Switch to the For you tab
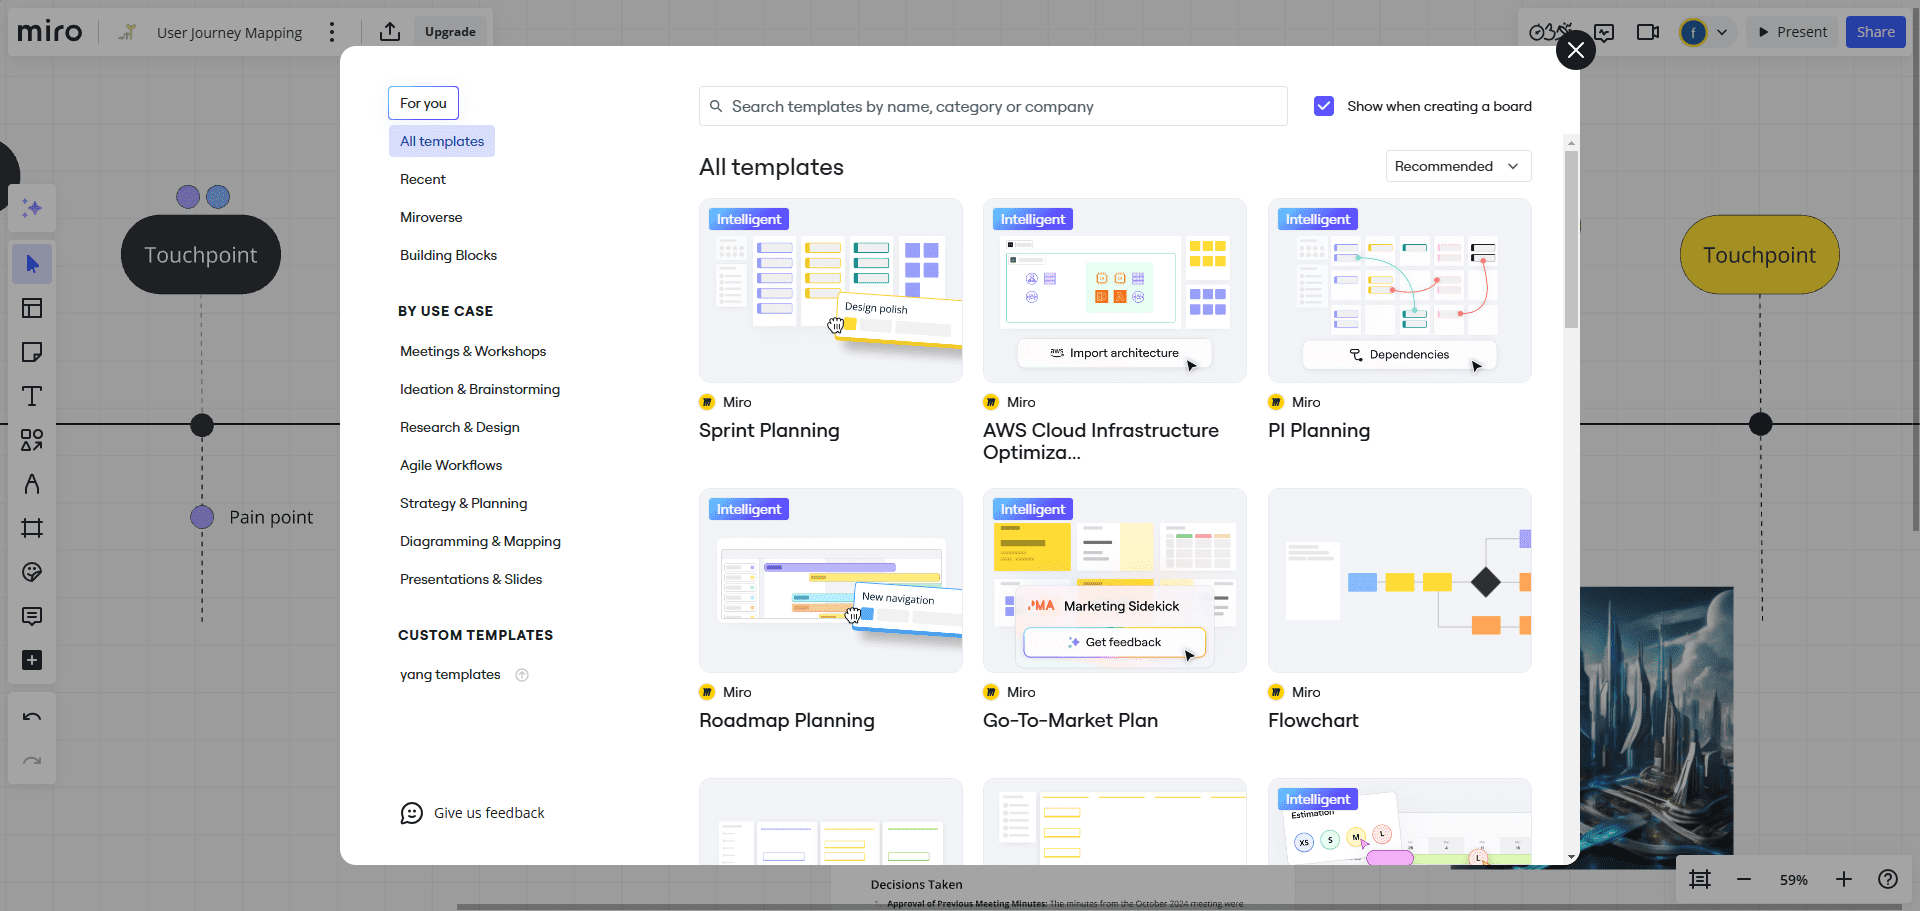The image size is (1920, 911). click(423, 103)
